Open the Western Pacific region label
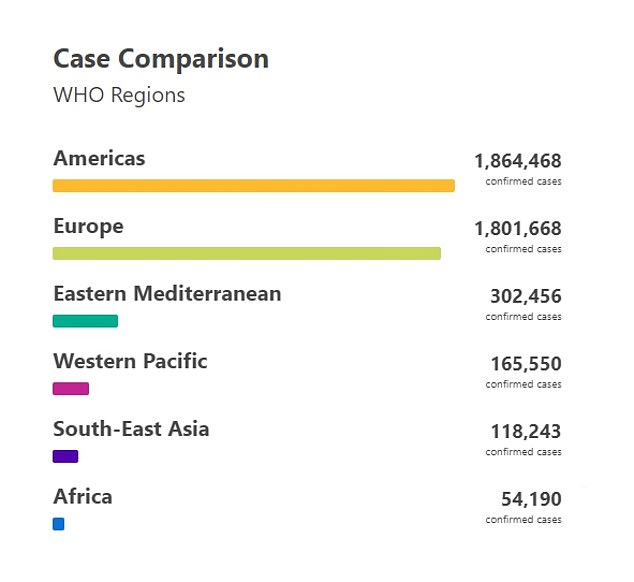This screenshot has width=634, height=582. 130,362
